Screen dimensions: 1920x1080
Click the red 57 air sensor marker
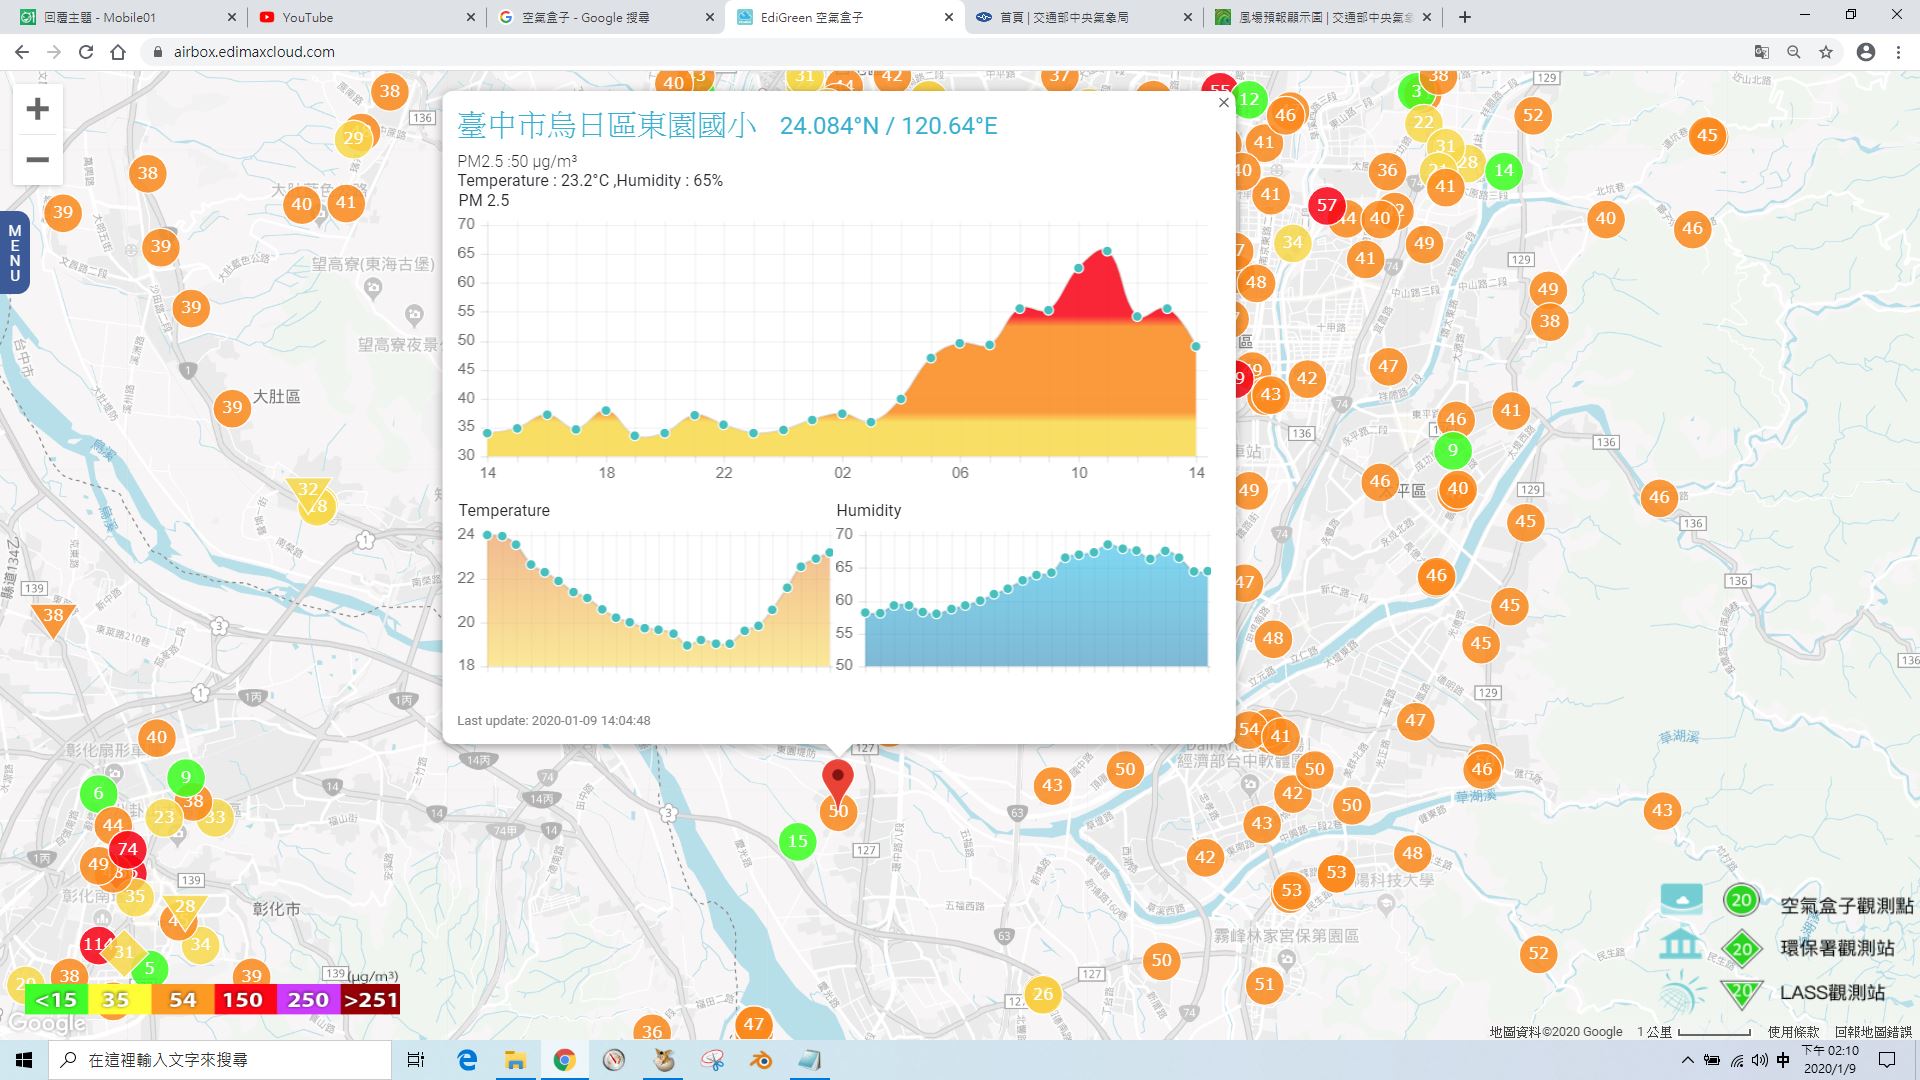[x=1326, y=206]
